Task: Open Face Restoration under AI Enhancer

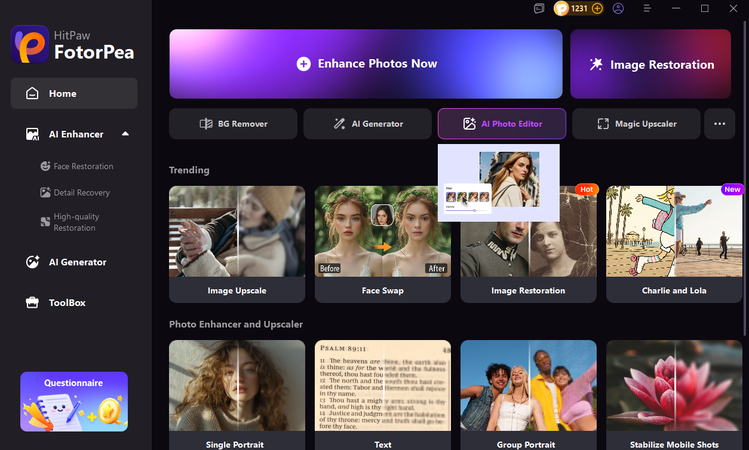Action: (77, 166)
